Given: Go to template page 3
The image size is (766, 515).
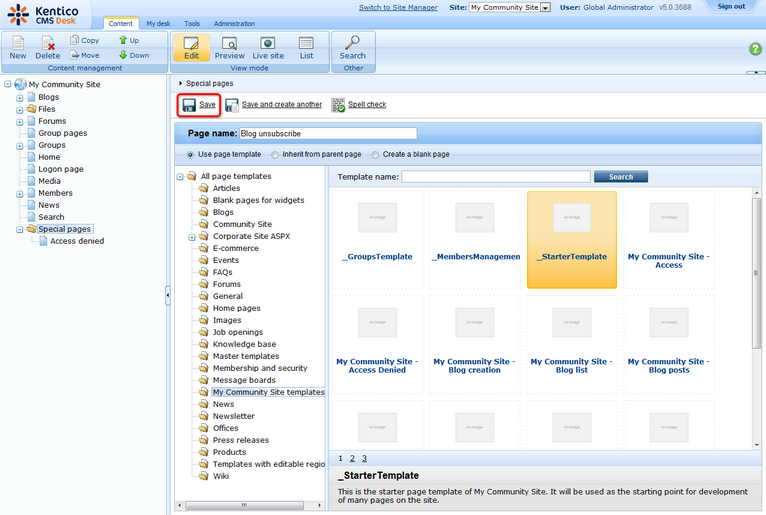Looking at the screenshot, I should pos(364,458).
